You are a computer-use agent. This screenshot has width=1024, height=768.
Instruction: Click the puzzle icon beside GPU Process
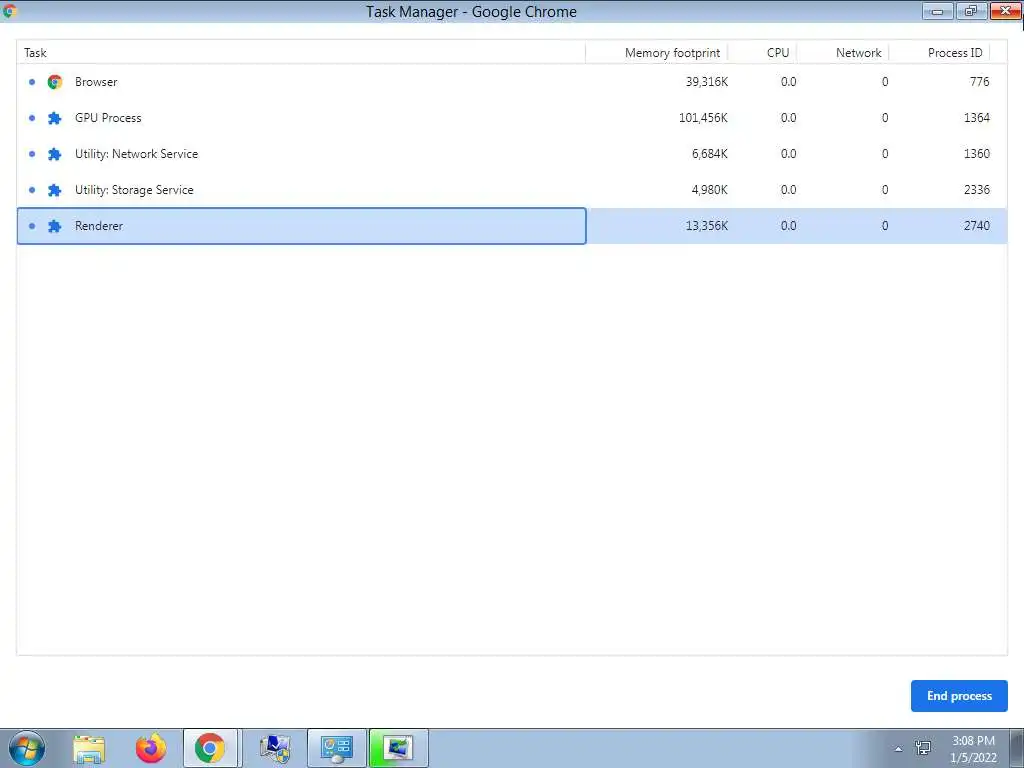coord(55,118)
